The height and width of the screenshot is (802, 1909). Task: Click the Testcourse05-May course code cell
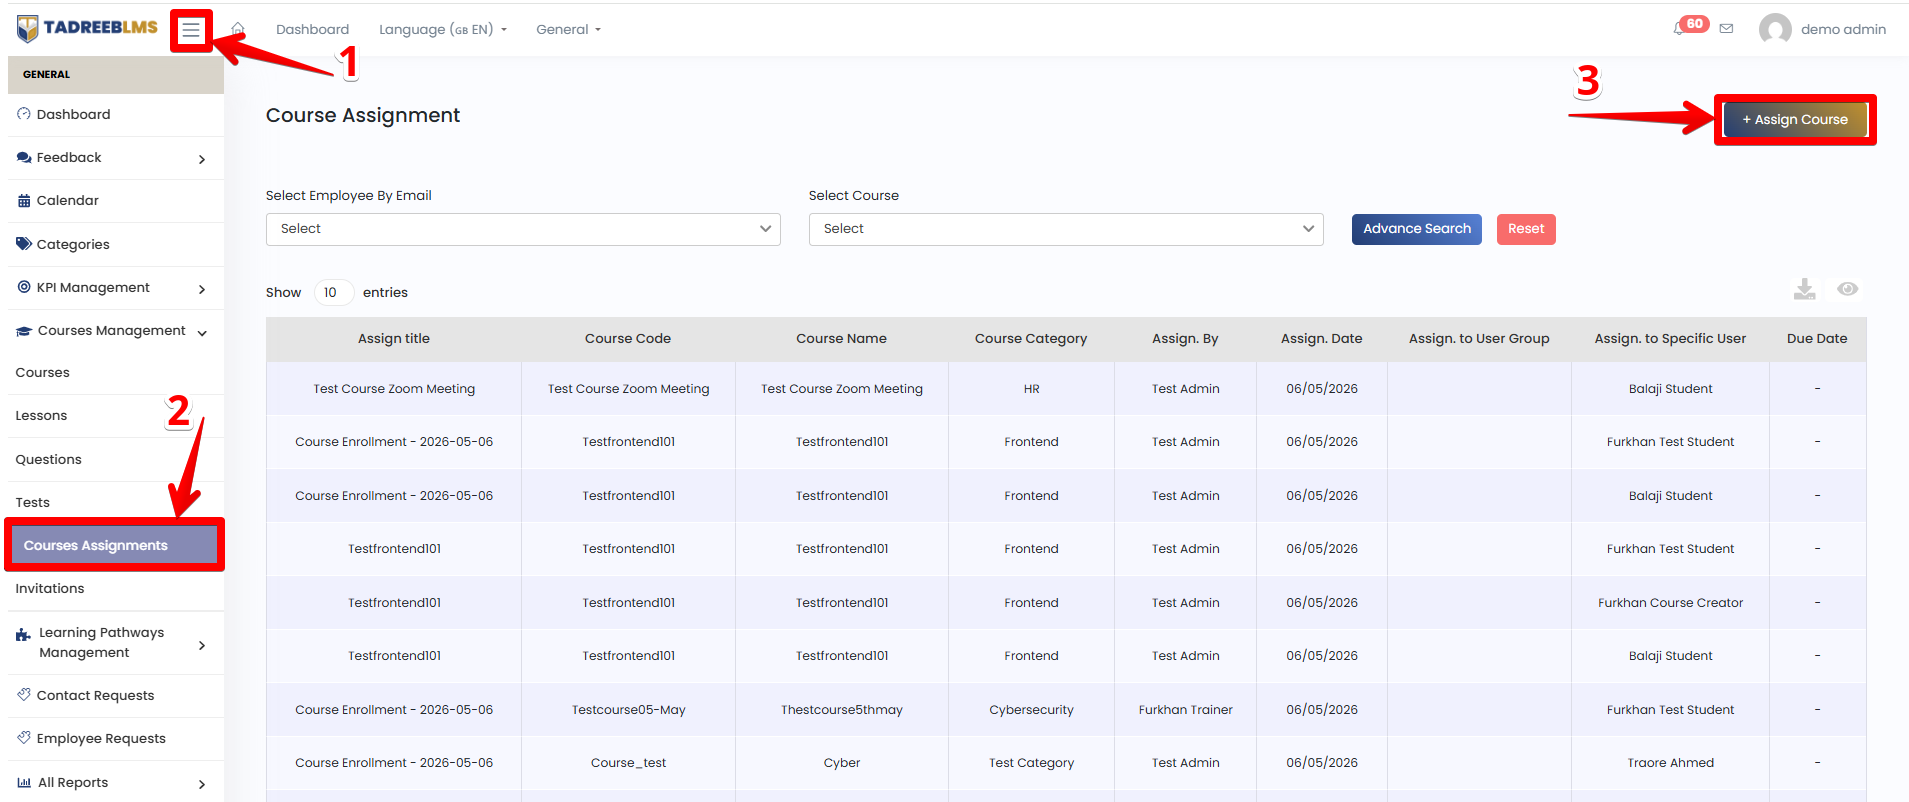[x=628, y=710]
